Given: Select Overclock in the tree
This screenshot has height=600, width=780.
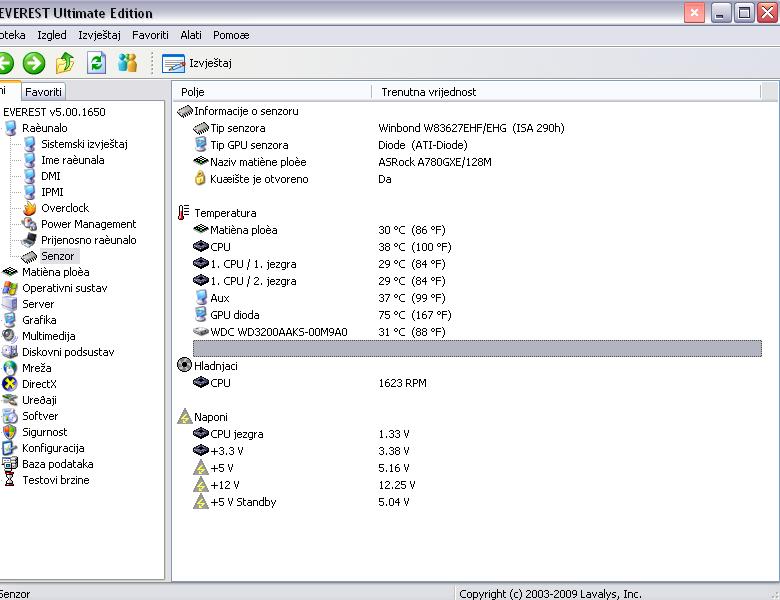Looking at the screenshot, I should coord(64,208).
